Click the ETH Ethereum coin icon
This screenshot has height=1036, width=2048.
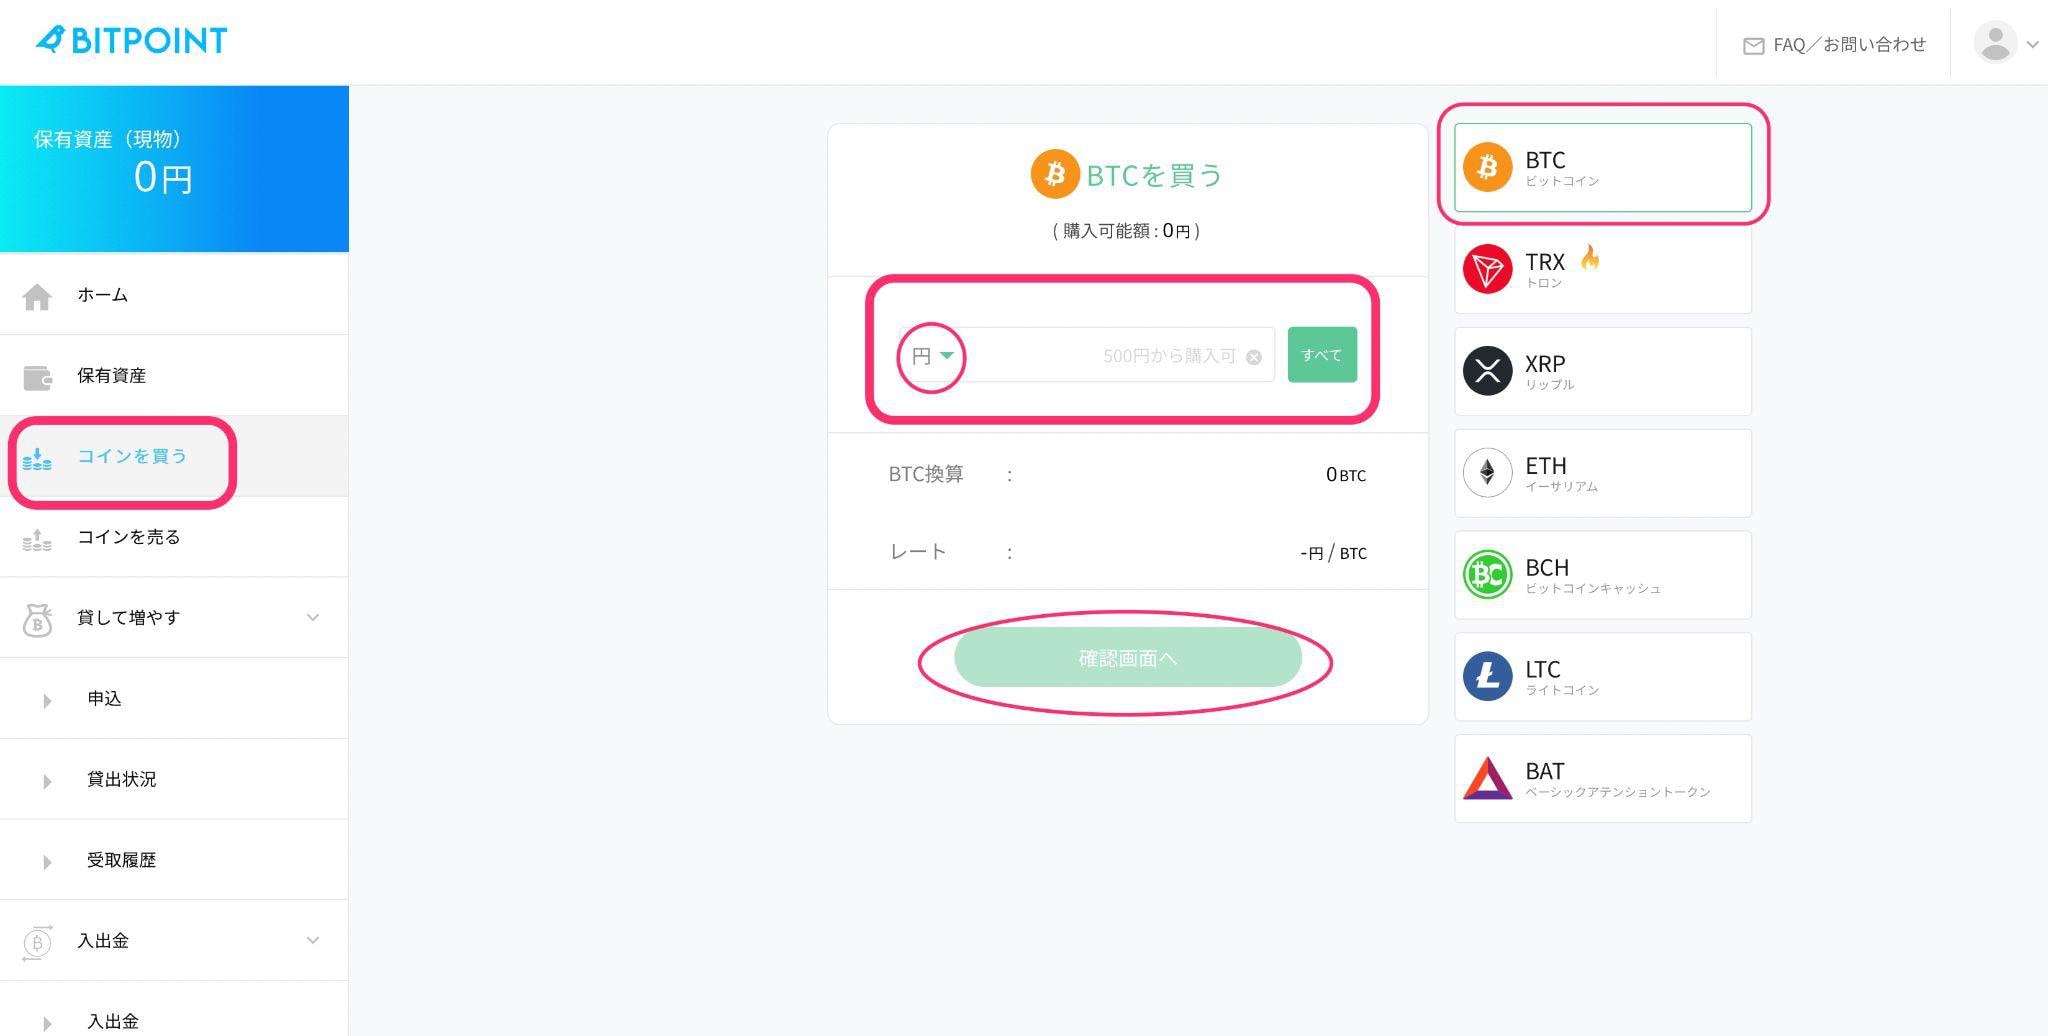click(1487, 473)
